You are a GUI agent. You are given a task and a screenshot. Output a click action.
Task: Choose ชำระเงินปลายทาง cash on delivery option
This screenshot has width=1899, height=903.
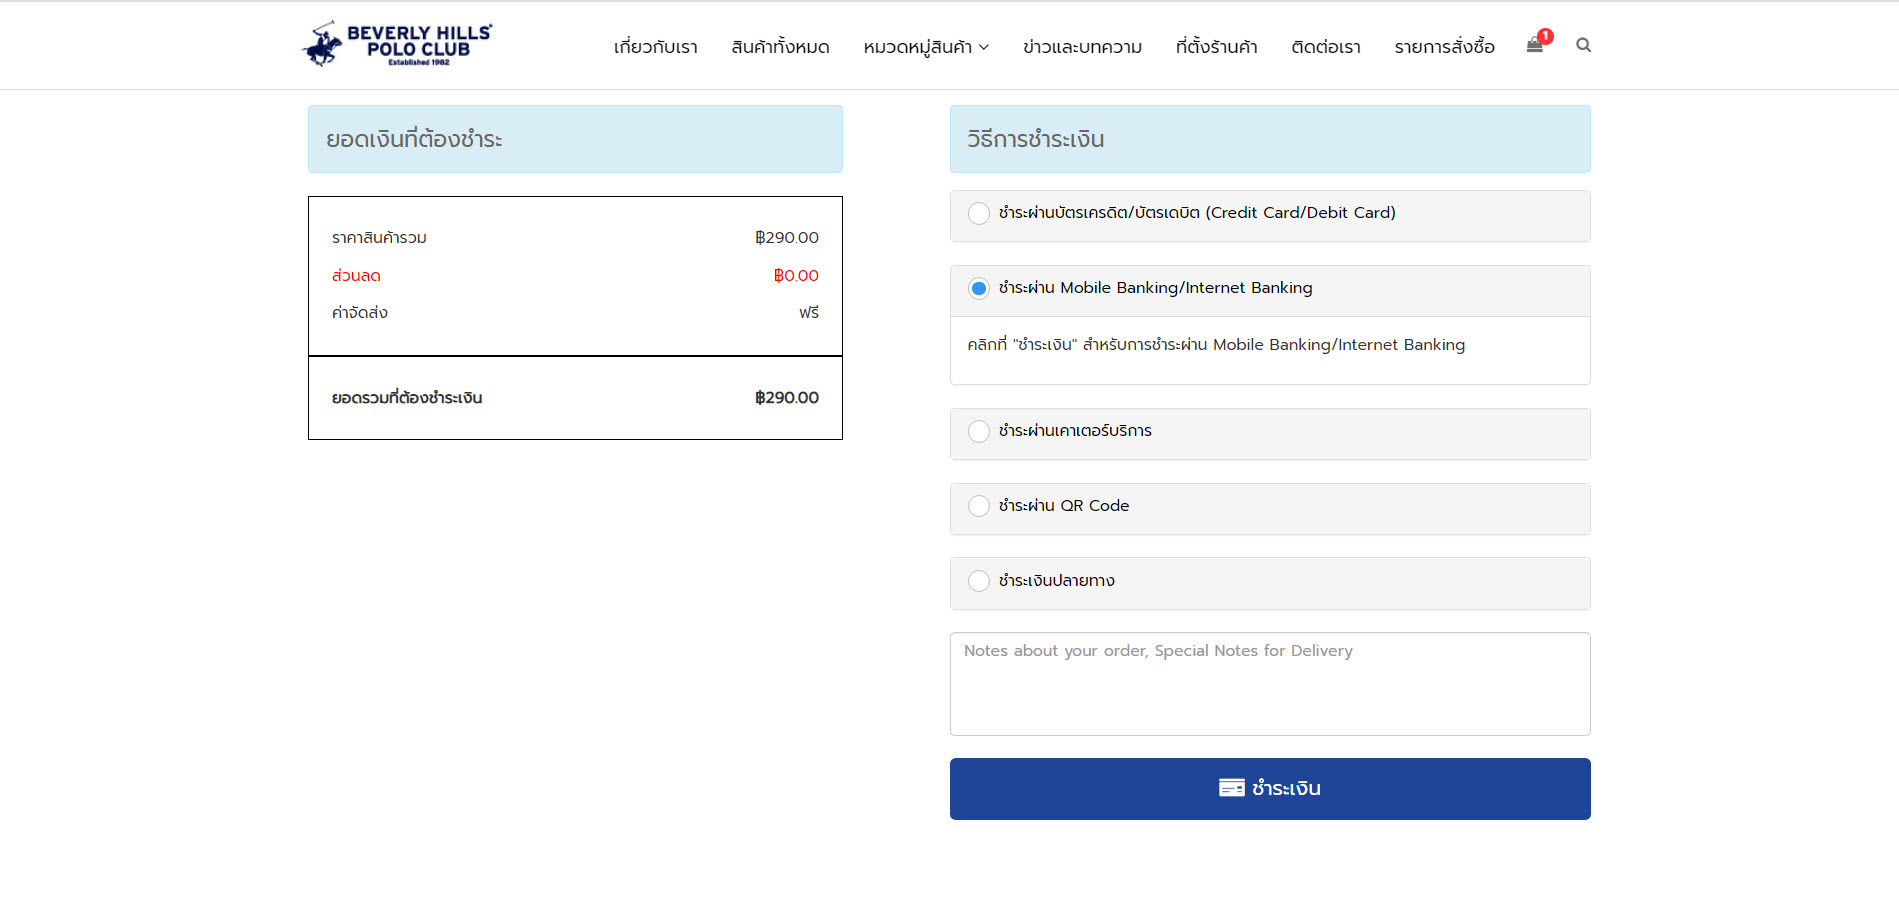(x=979, y=581)
